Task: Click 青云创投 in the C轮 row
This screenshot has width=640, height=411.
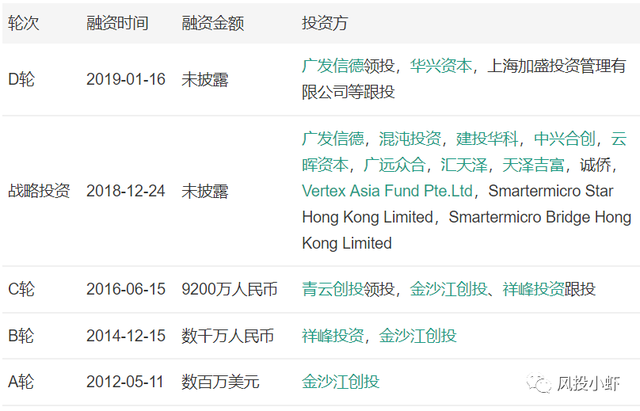Action: click(333, 289)
